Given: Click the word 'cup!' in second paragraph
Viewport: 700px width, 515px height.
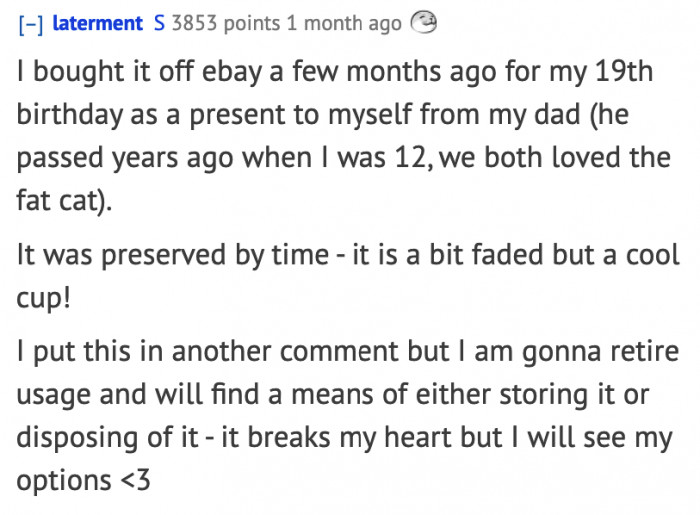Looking at the screenshot, I should tap(40, 299).
